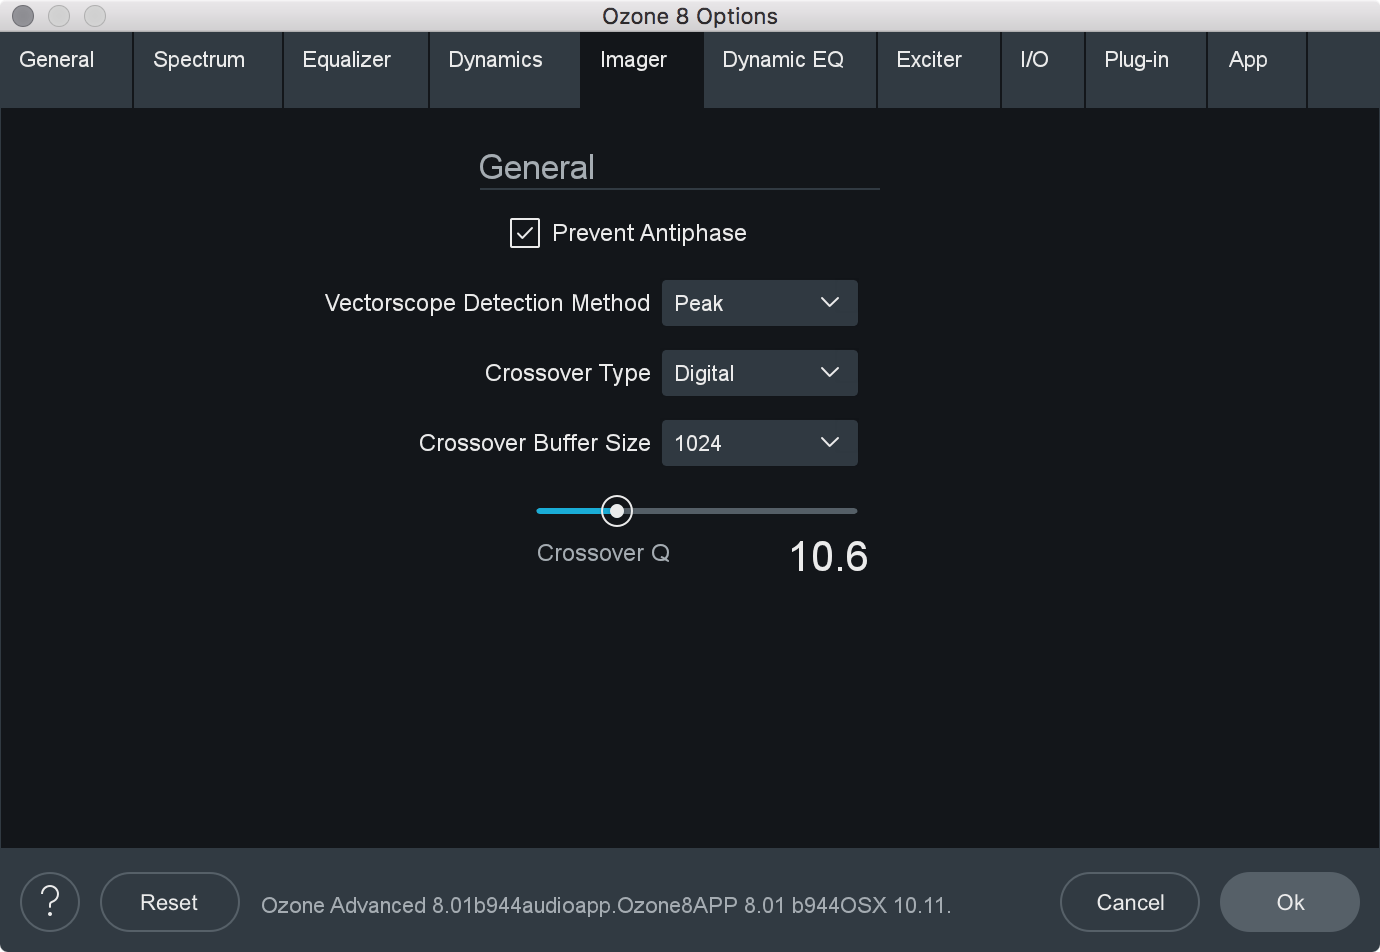
Task: Switch to the Exciter tab
Action: pos(939,70)
